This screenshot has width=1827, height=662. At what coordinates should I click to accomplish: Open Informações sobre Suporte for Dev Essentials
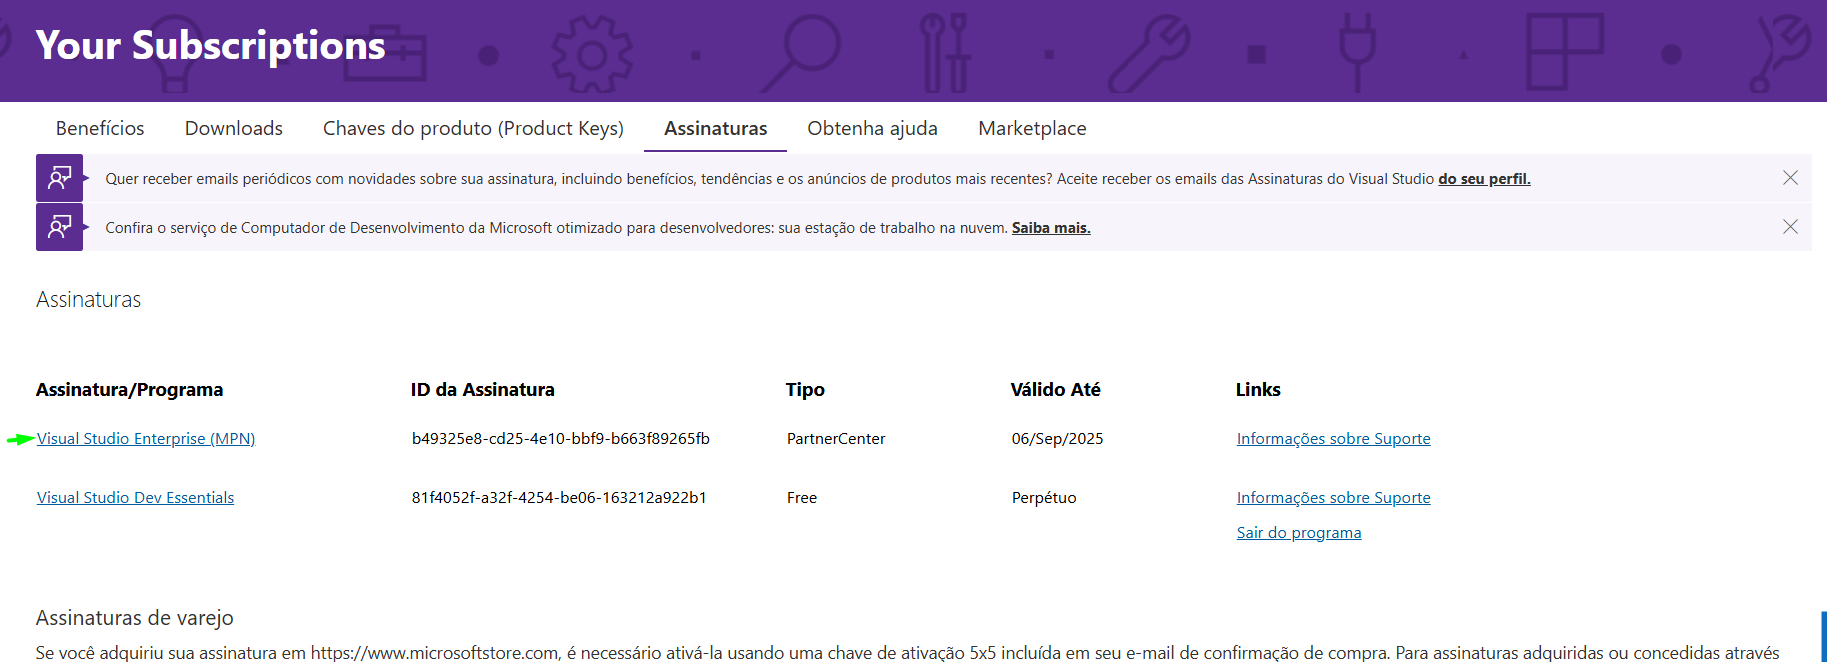click(x=1333, y=497)
